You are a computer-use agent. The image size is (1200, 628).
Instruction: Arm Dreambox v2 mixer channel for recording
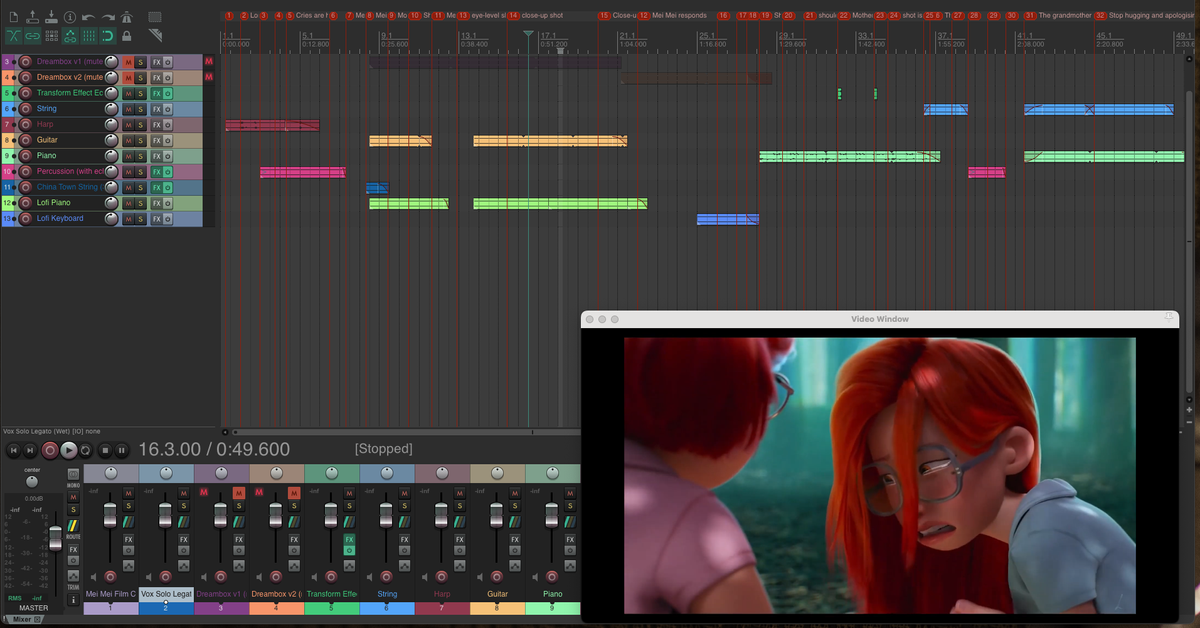coord(276,577)
